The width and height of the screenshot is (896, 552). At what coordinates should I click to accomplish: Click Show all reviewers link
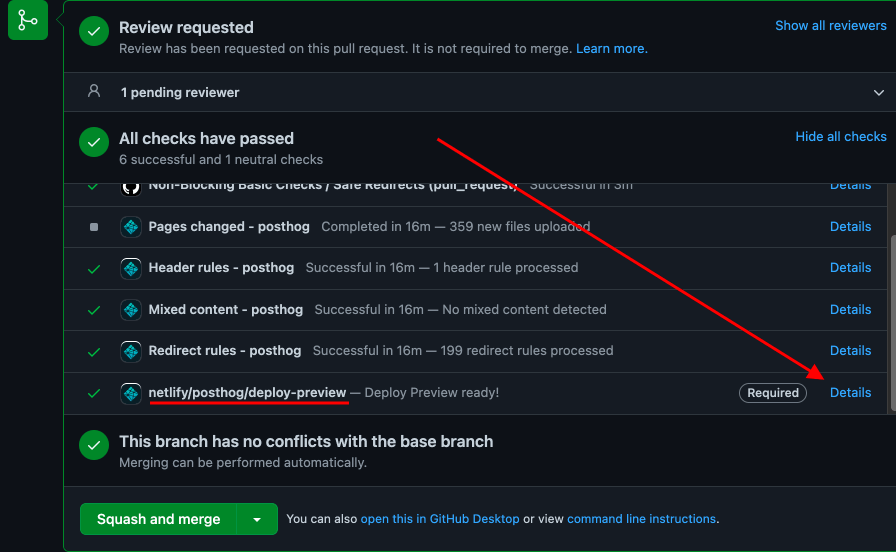tap(830, 26)
